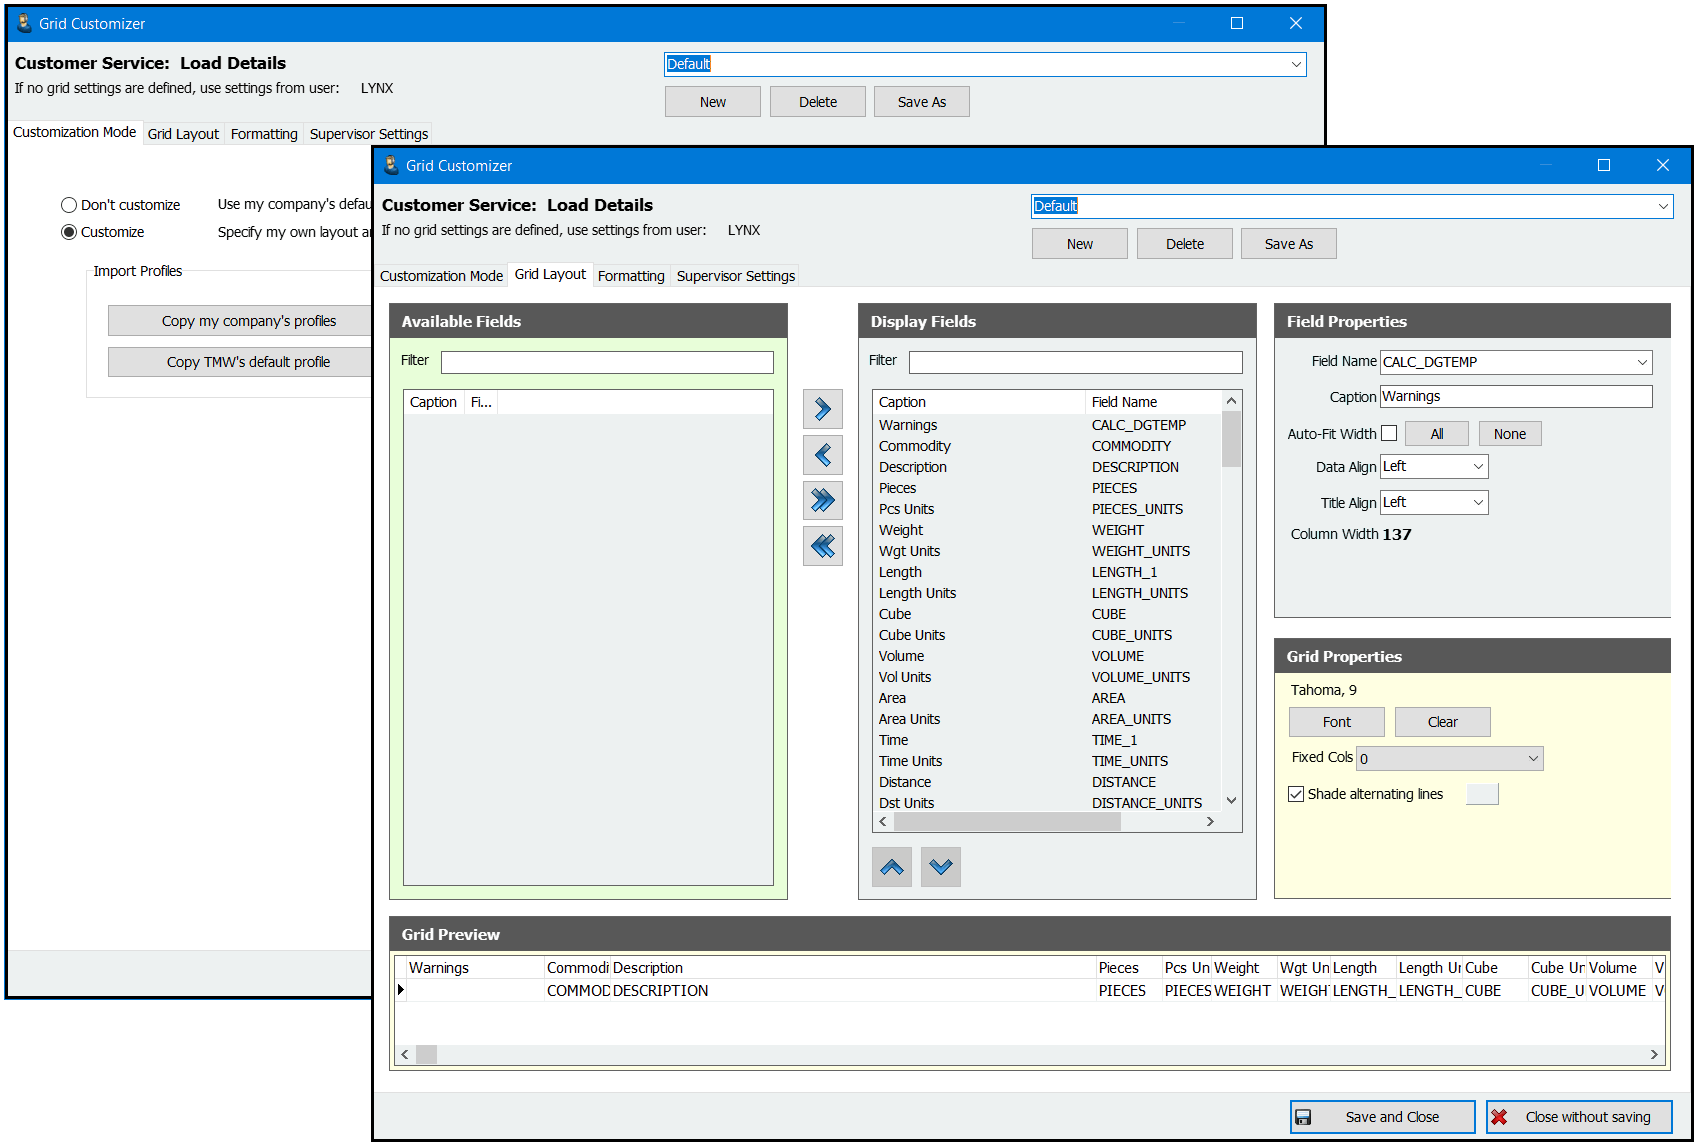Click the Display Fields filter text box
Screen dimensions: 1698x1148
(1075, 362)
